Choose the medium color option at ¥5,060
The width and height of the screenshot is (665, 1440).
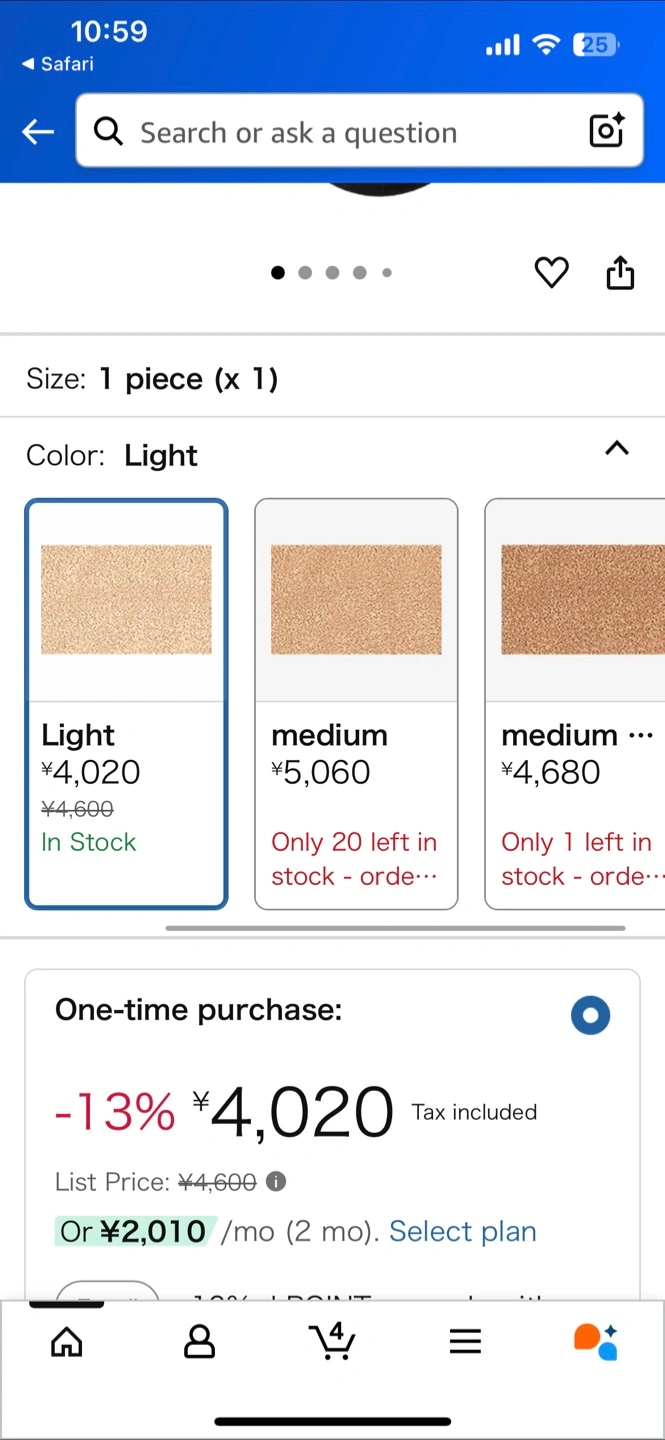tap(356, 704)
